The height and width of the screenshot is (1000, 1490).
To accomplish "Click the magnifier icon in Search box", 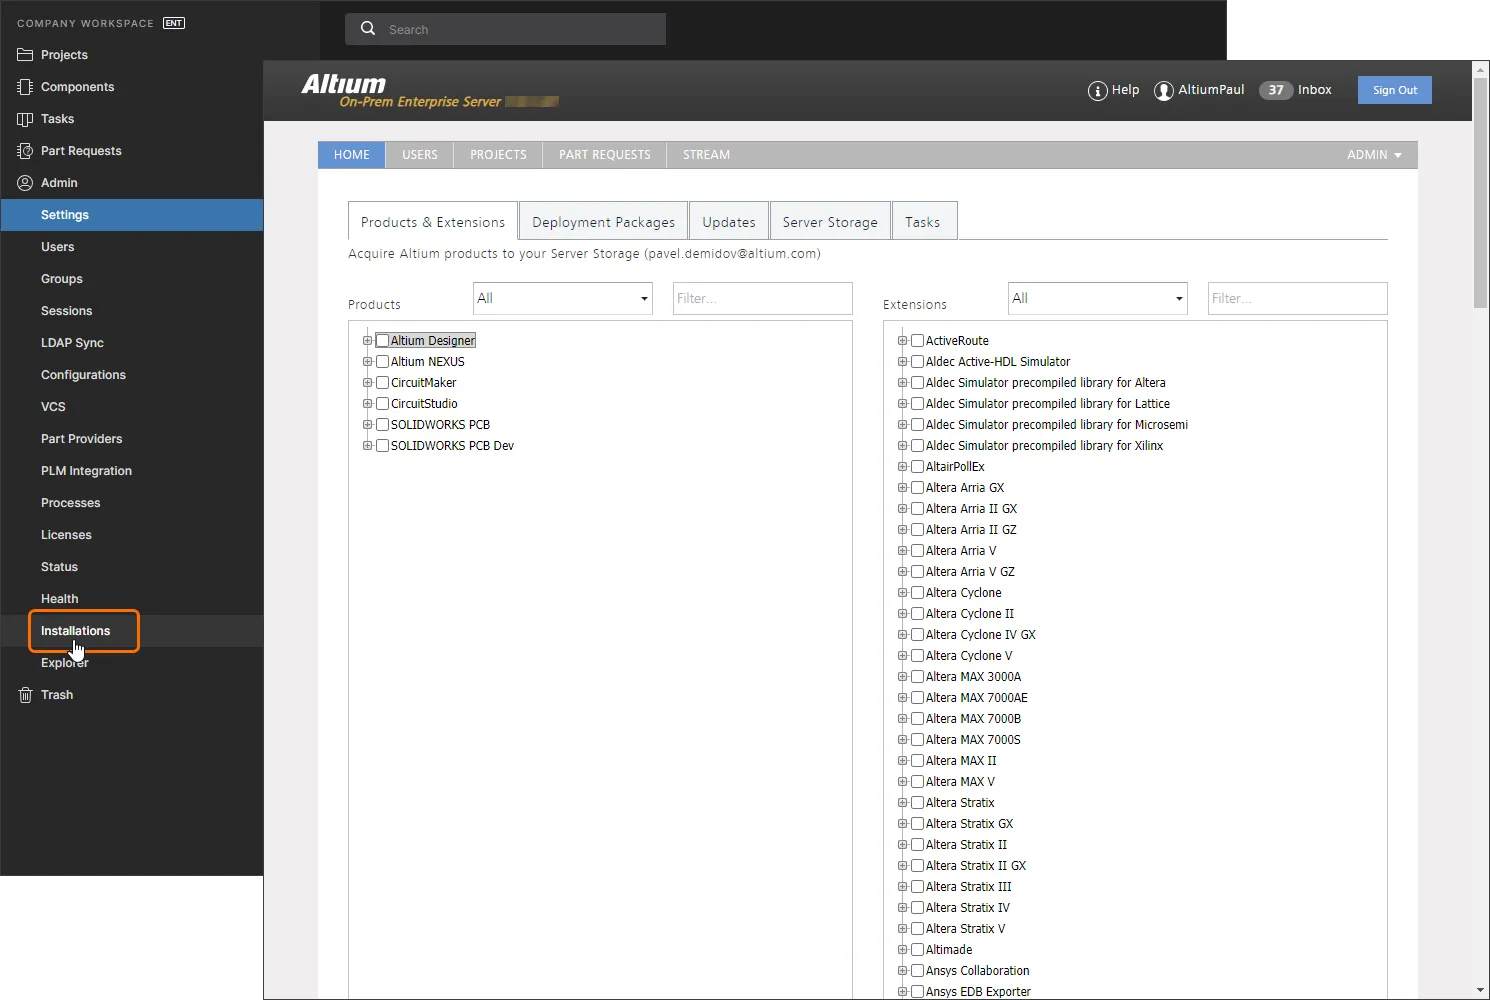I will coord(368,29).
